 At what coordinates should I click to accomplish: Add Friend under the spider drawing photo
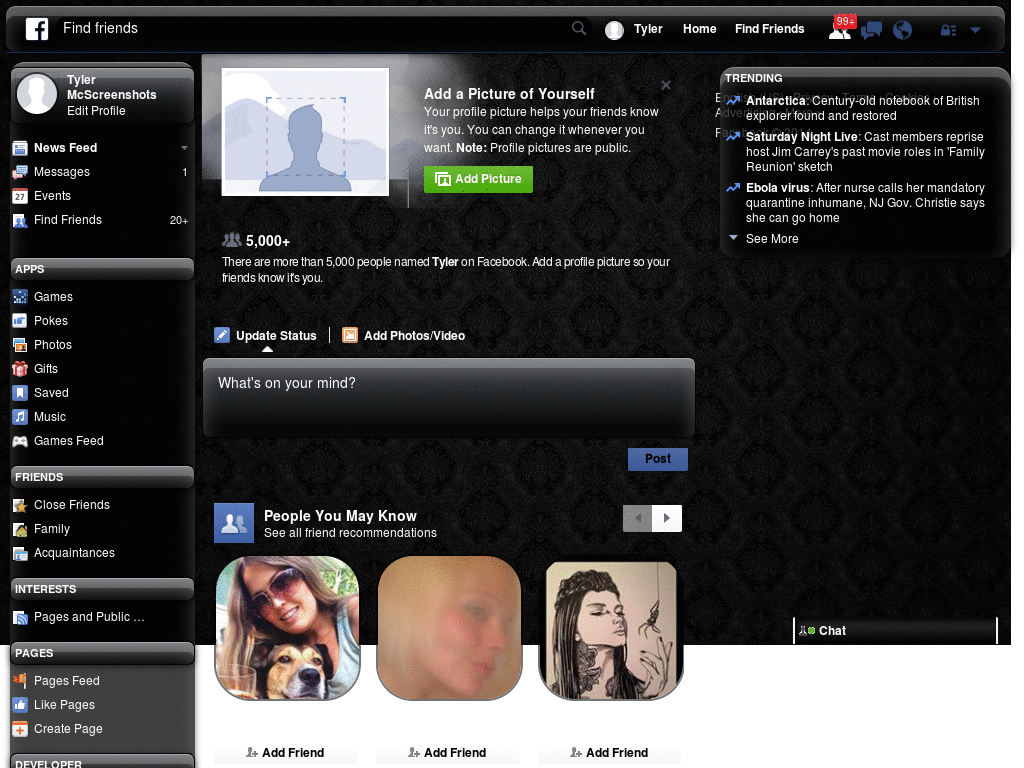tap(609, 753)
